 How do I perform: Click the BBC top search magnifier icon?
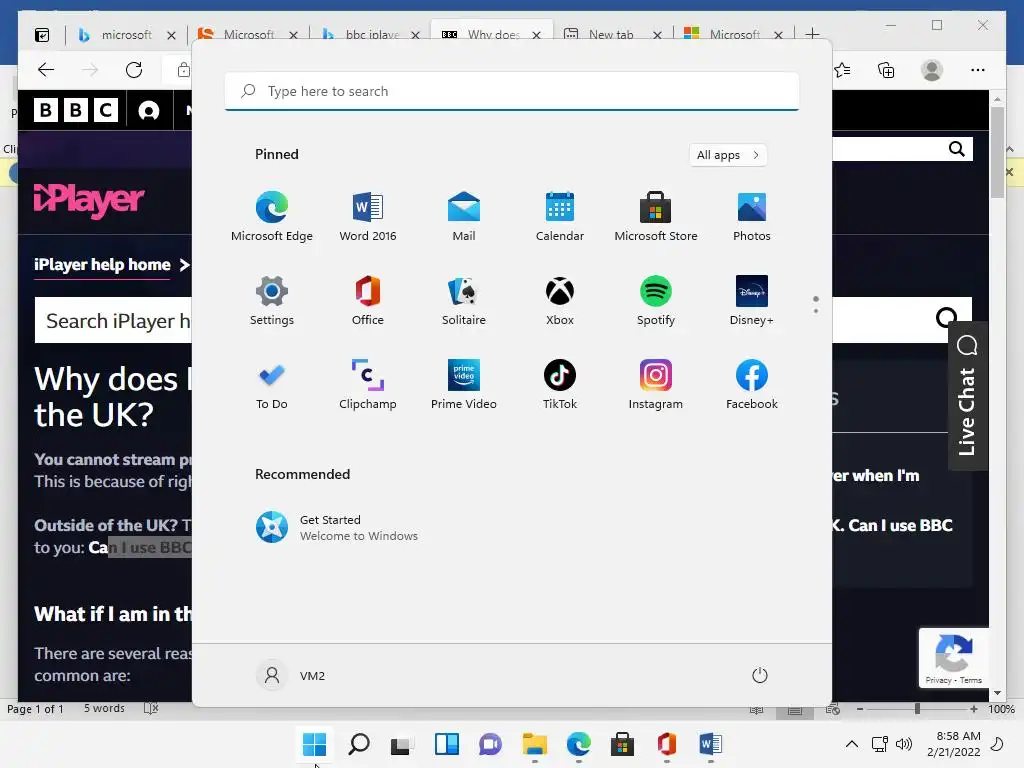coord(957,149)
